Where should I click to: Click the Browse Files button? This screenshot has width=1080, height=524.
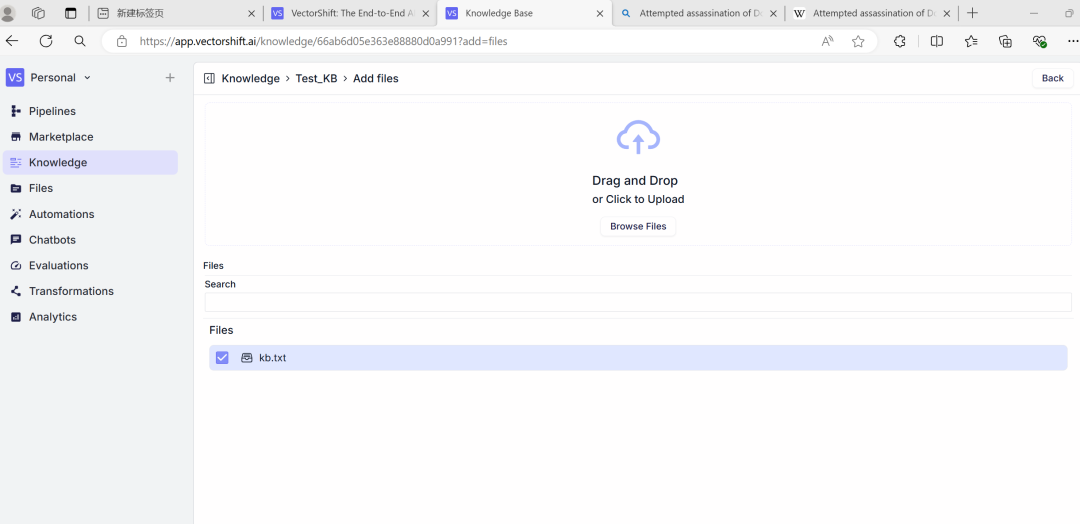point(638,226)
